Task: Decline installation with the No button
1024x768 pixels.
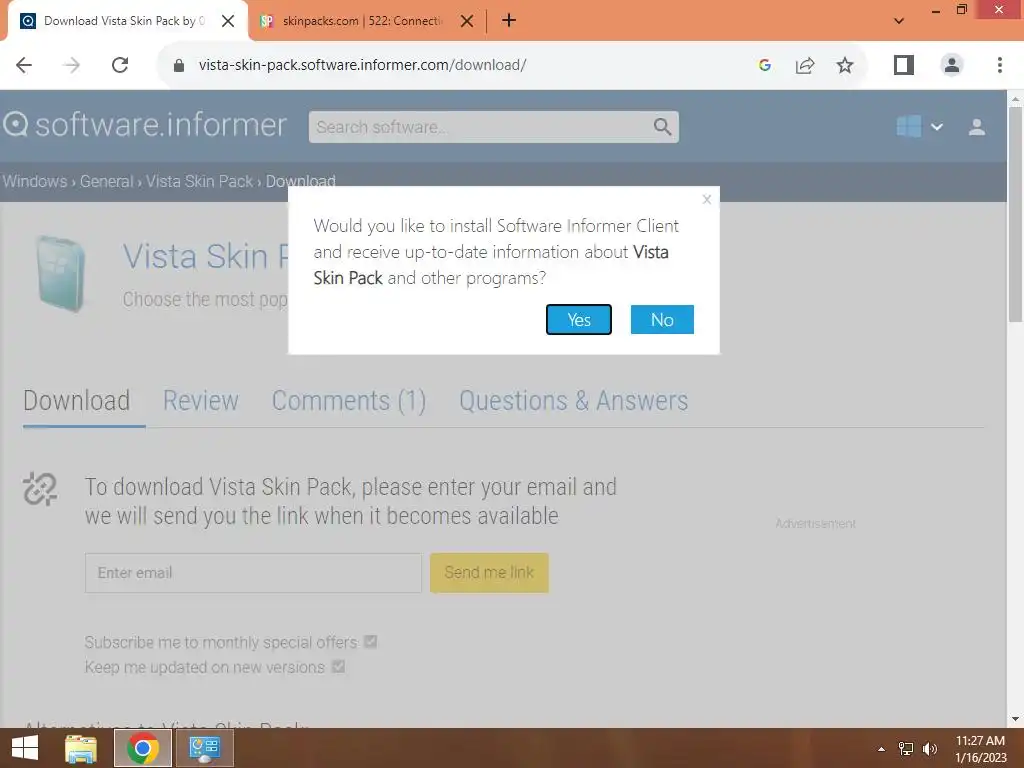Action: pyautogui.click(x=662, y=319)
